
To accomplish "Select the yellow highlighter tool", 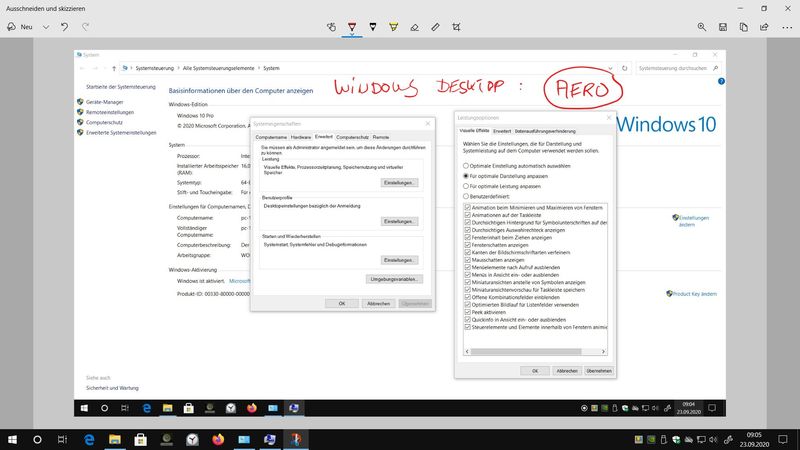I will pyautogui.click(x=393, y=27).
